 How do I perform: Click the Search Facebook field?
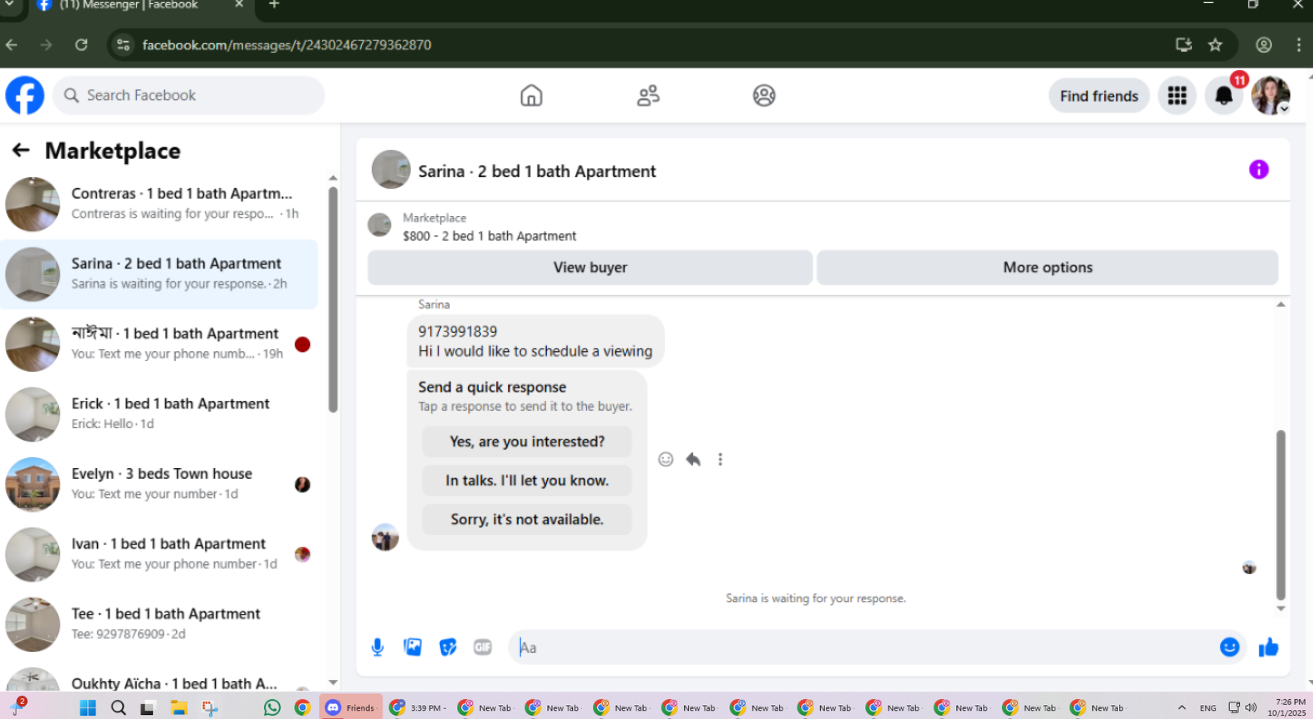189,95
